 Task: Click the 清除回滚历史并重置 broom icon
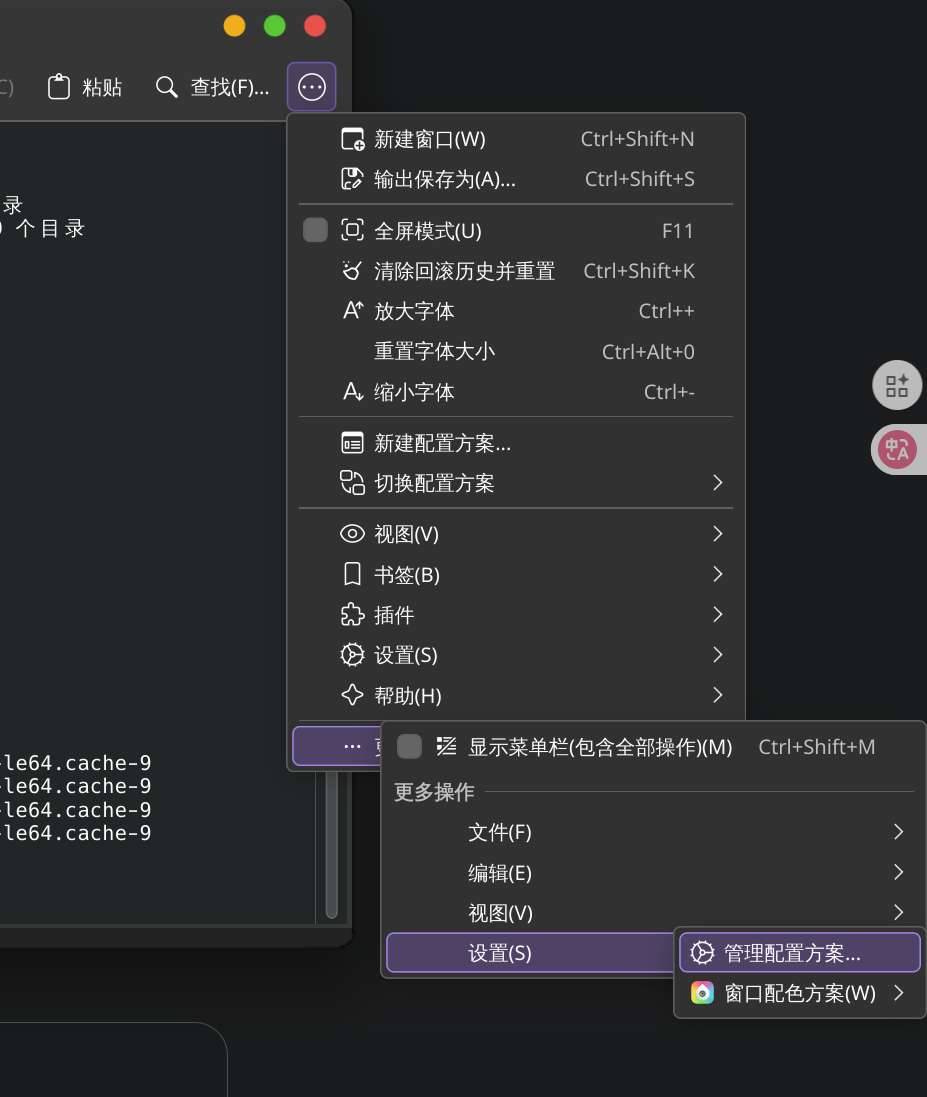pos(352,270)
